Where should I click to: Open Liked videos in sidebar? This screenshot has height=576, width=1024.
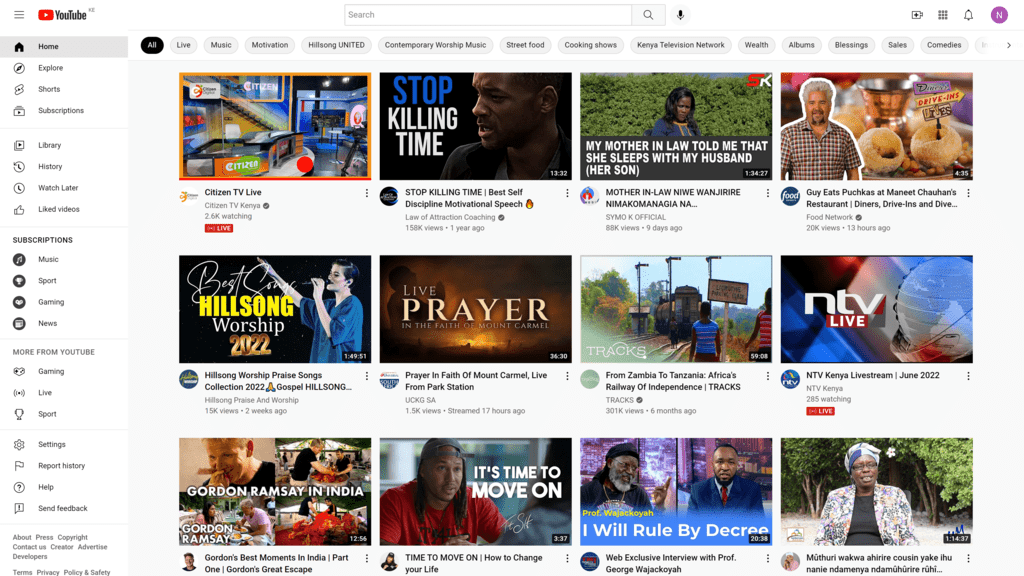pos(64,210)
